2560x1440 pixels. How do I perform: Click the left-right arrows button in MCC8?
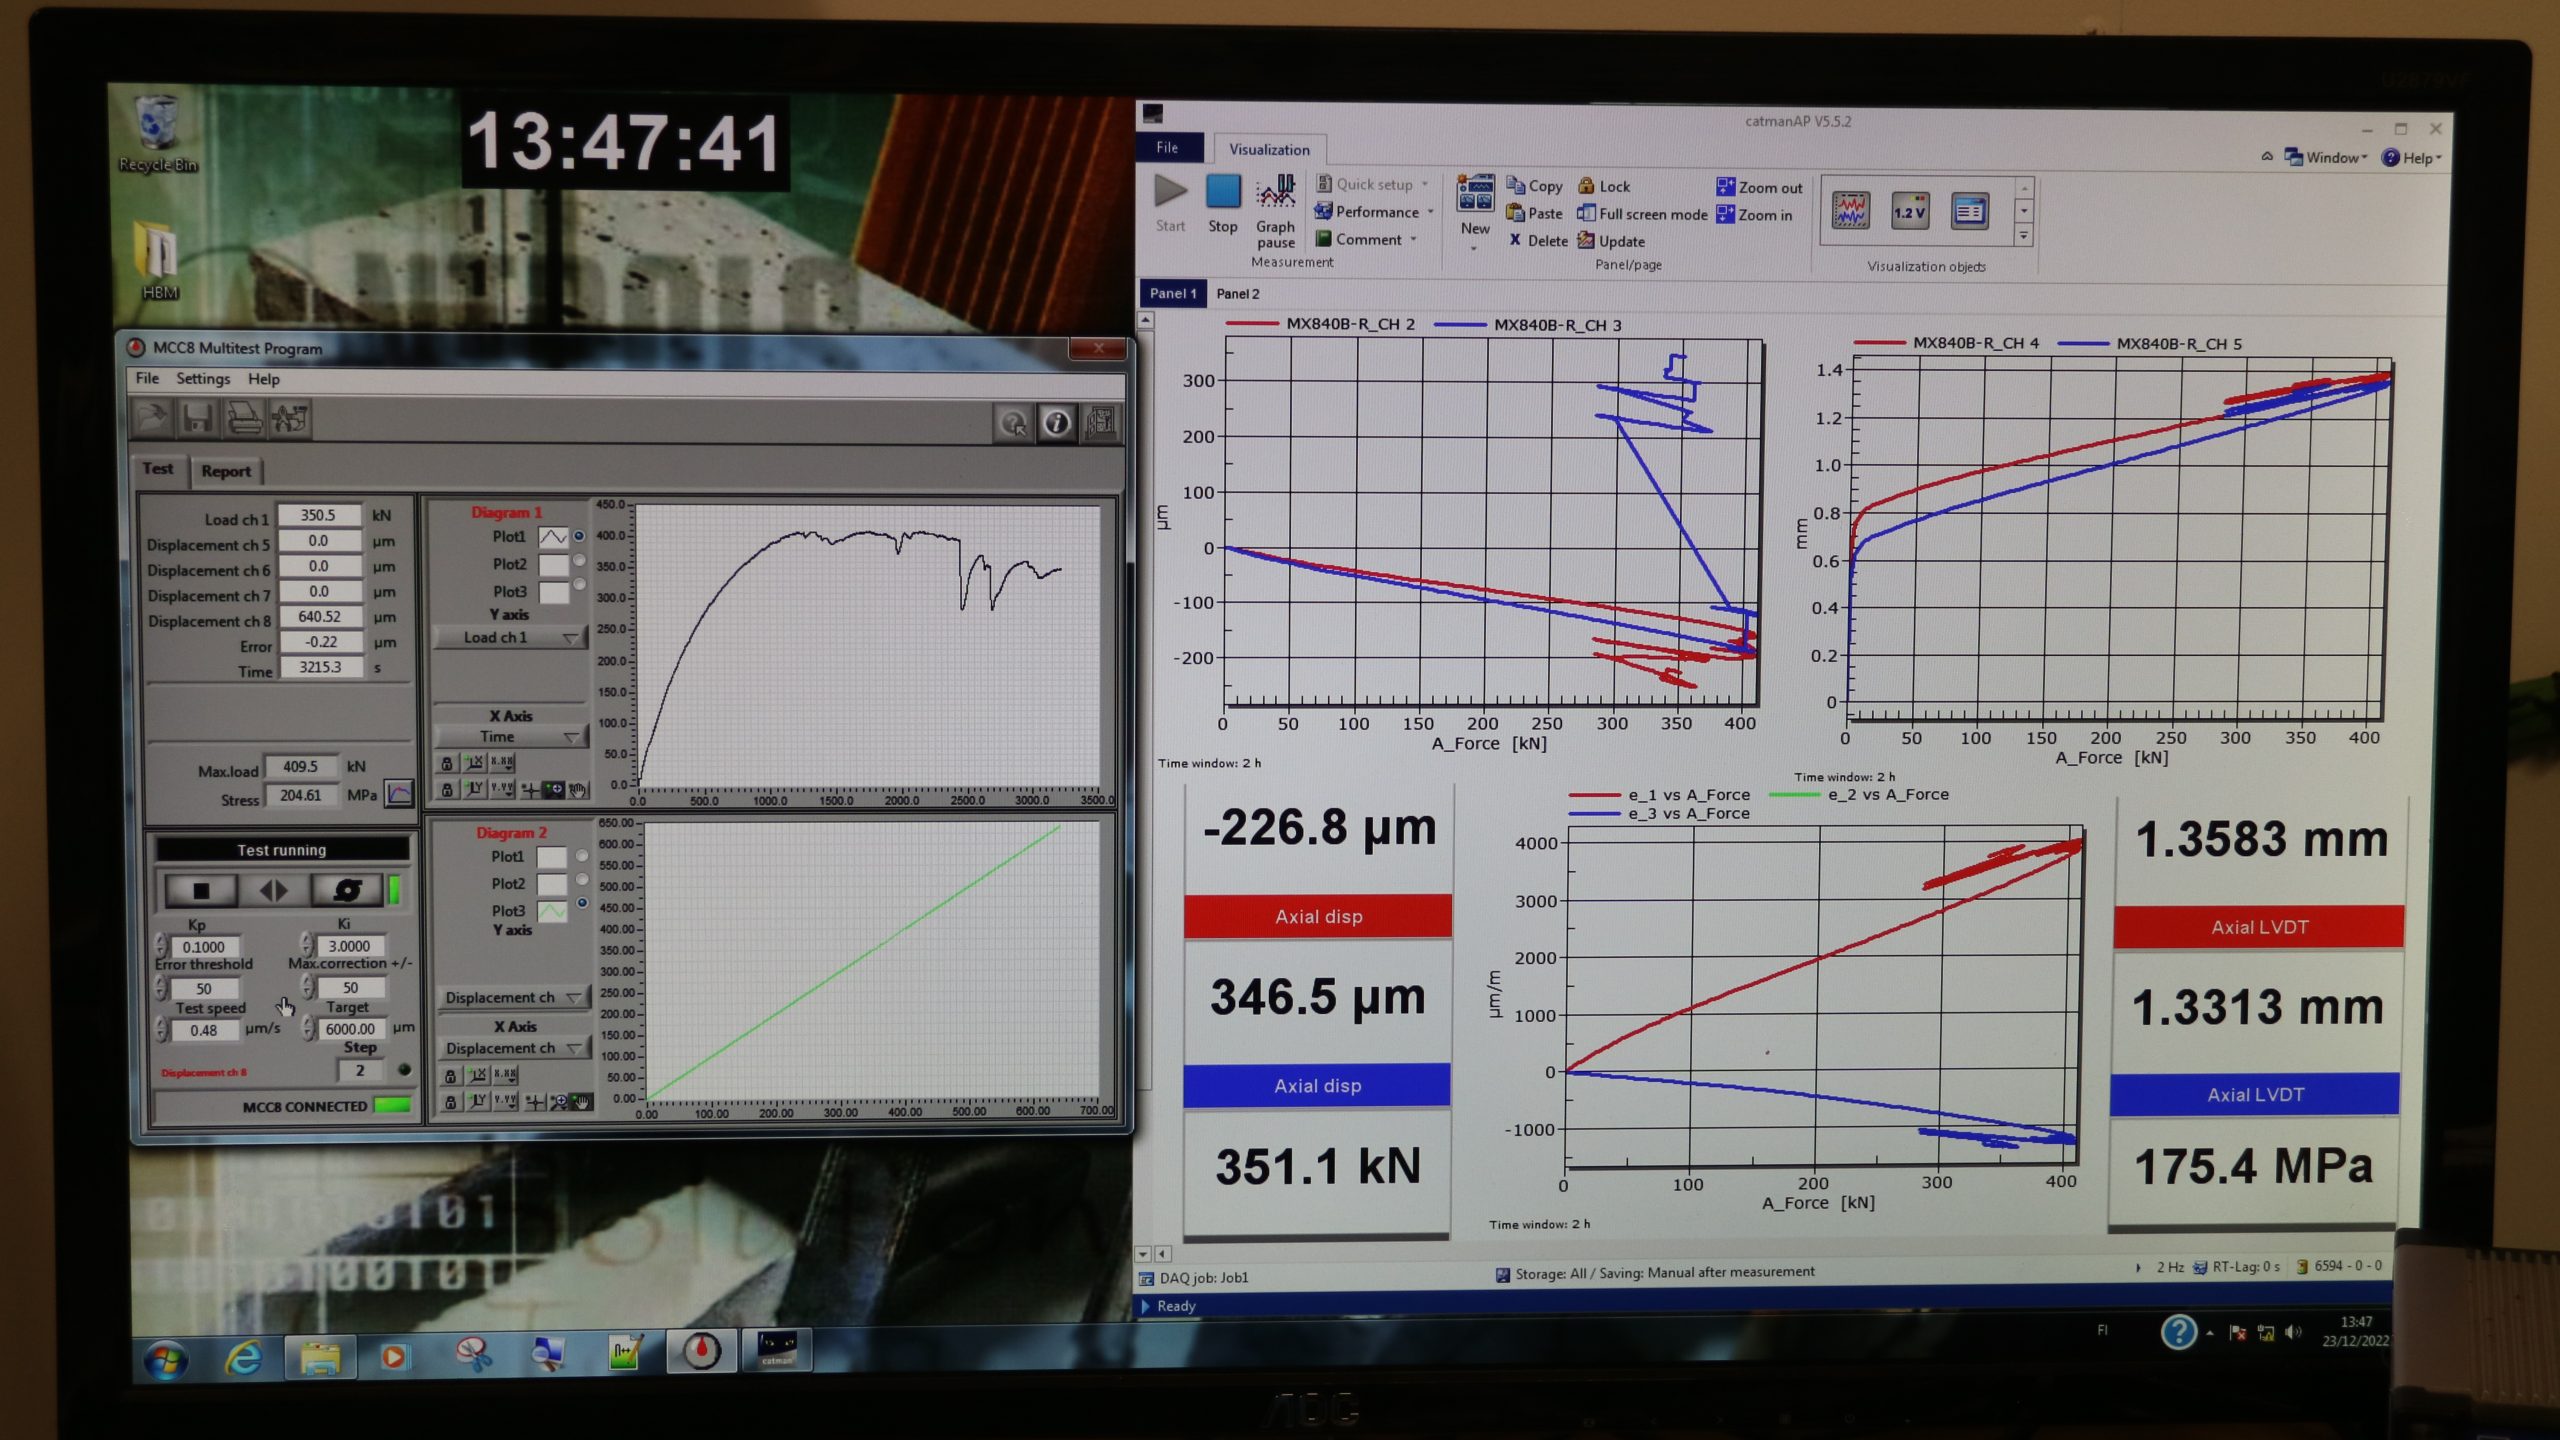coord(273,889)
